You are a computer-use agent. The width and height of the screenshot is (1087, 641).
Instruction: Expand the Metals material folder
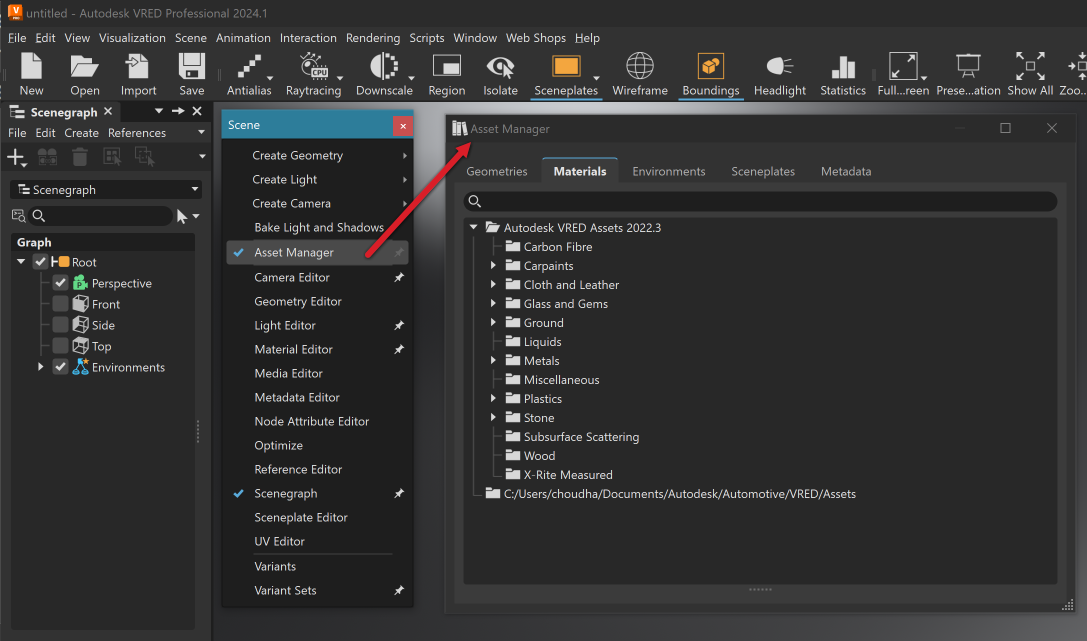tap(493, 360)
